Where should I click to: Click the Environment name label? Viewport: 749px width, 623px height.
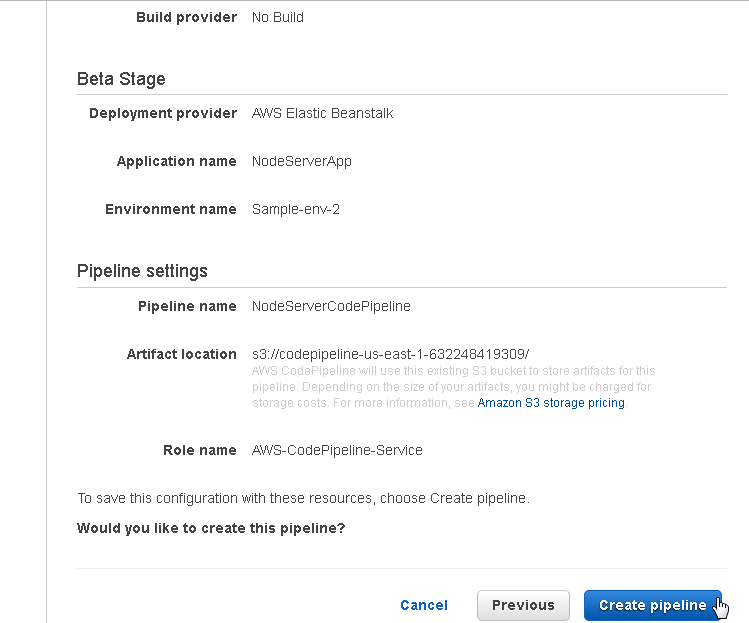click(x=171, y=209)
